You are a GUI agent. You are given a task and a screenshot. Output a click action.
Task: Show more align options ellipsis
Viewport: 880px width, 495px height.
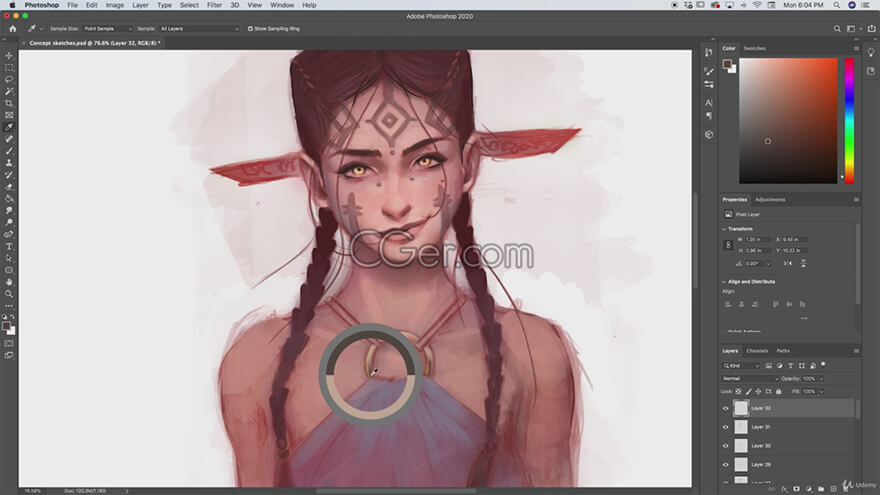804,318
